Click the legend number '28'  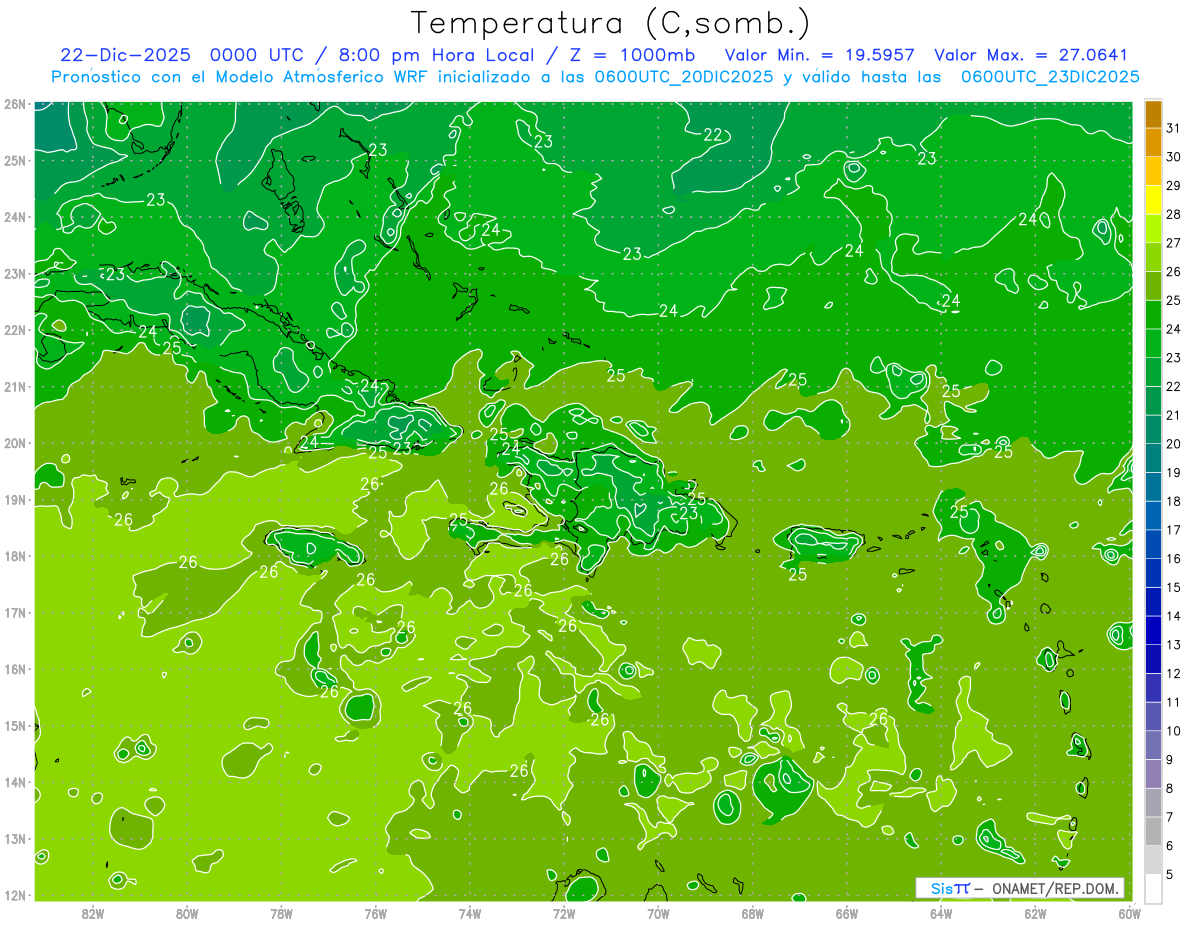pyautogui.click(x=1174, y=215)
